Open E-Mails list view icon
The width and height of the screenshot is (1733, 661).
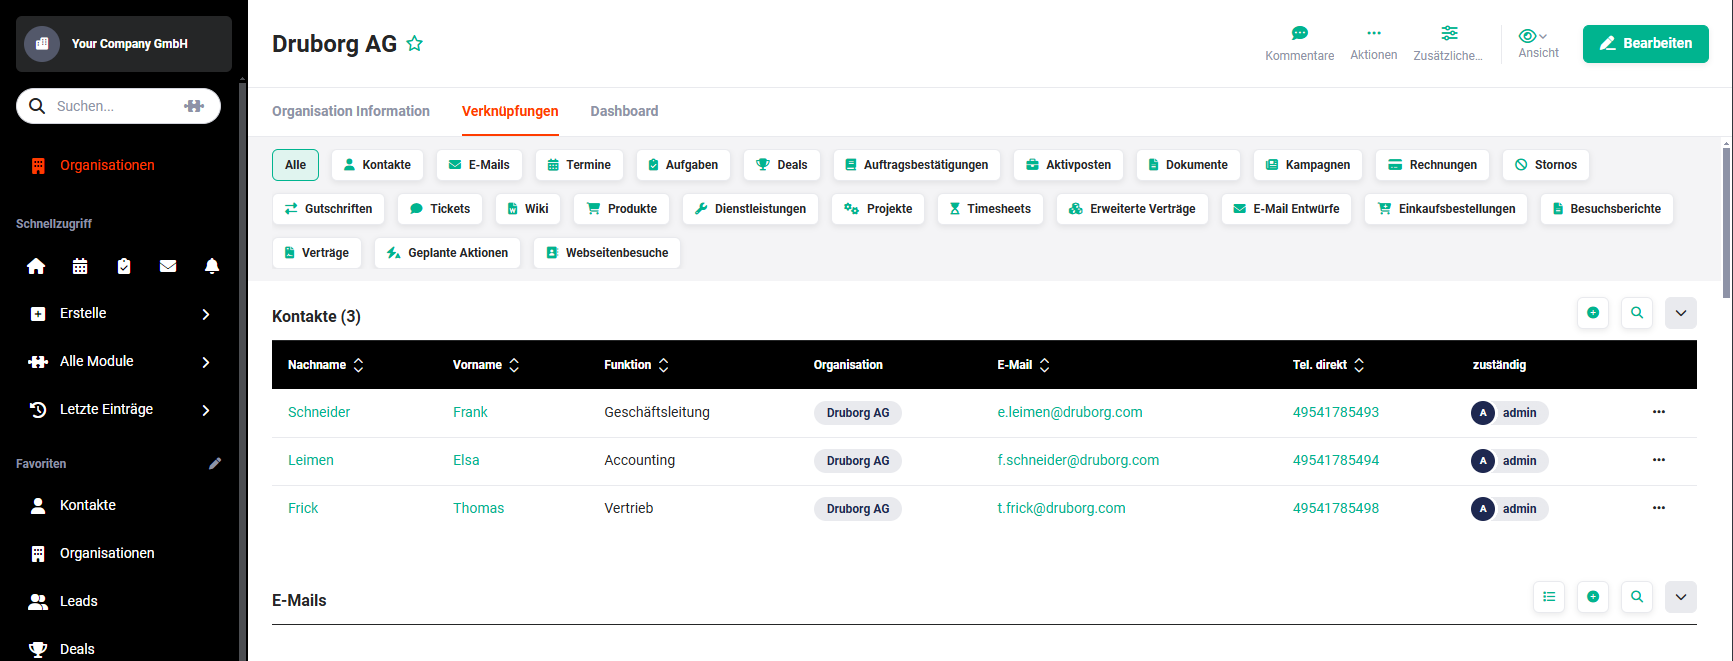(x=1549, y=597)
